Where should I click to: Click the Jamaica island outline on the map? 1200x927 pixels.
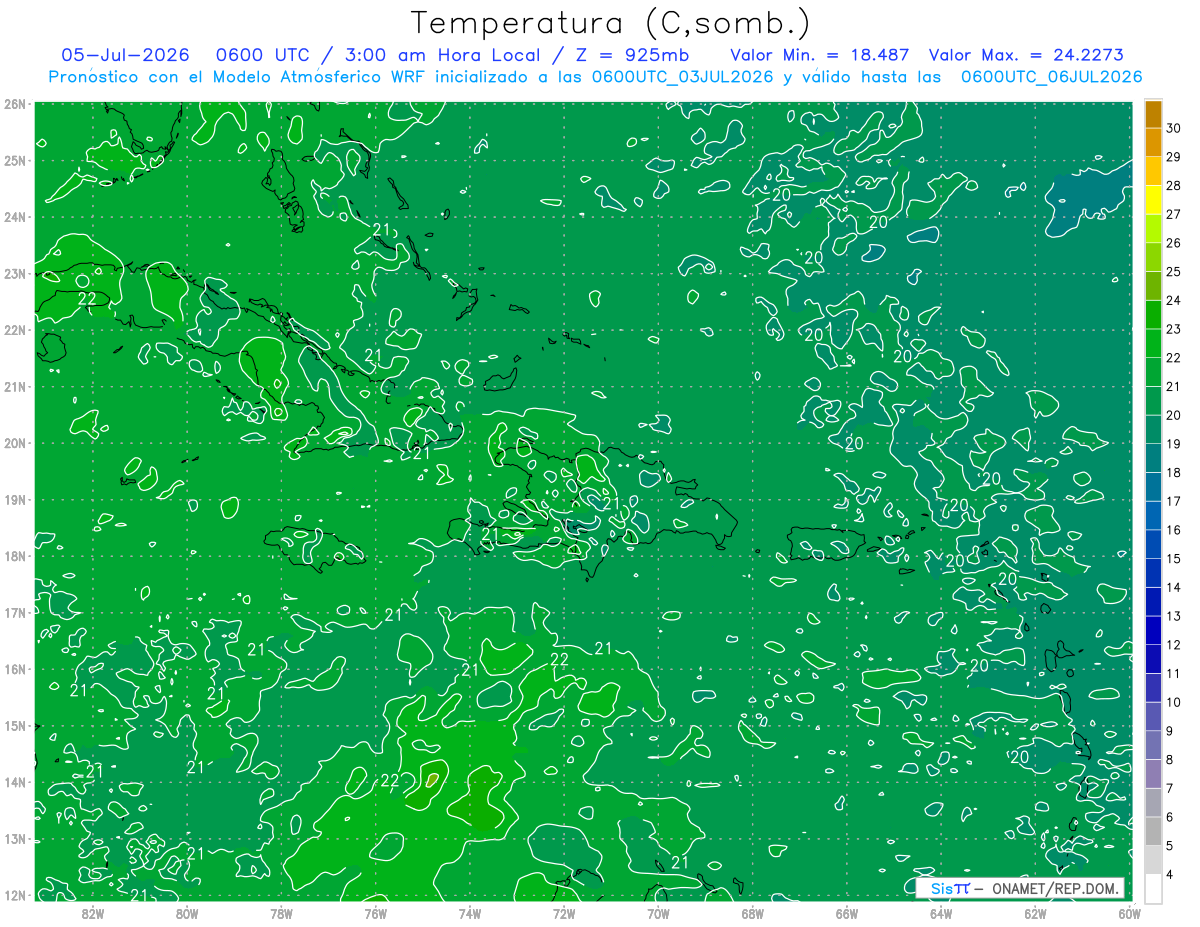click(314, 548)
